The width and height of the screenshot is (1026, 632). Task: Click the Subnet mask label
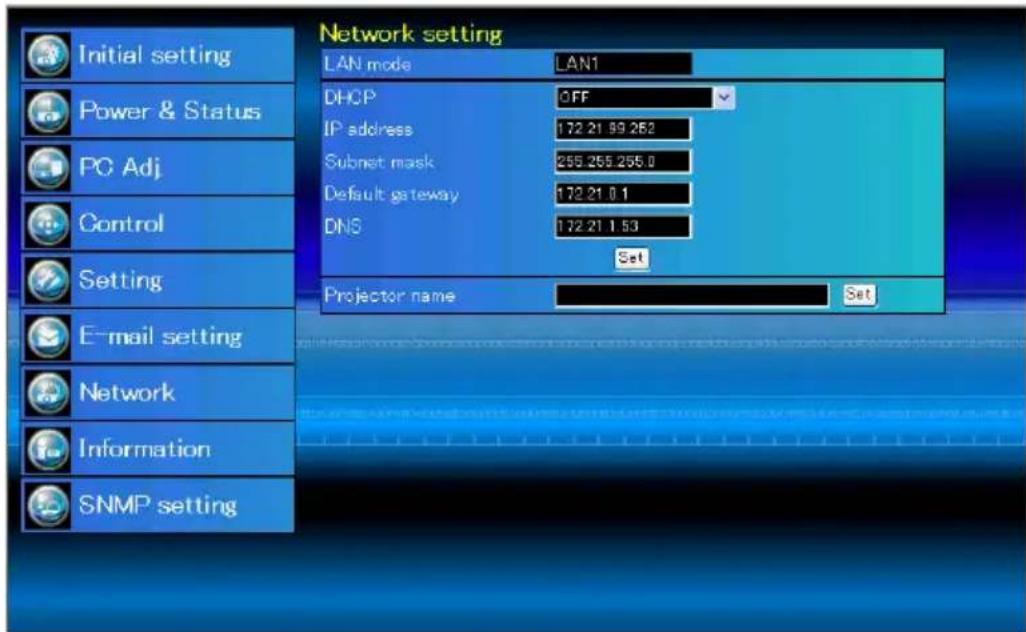tap(379, 162)
